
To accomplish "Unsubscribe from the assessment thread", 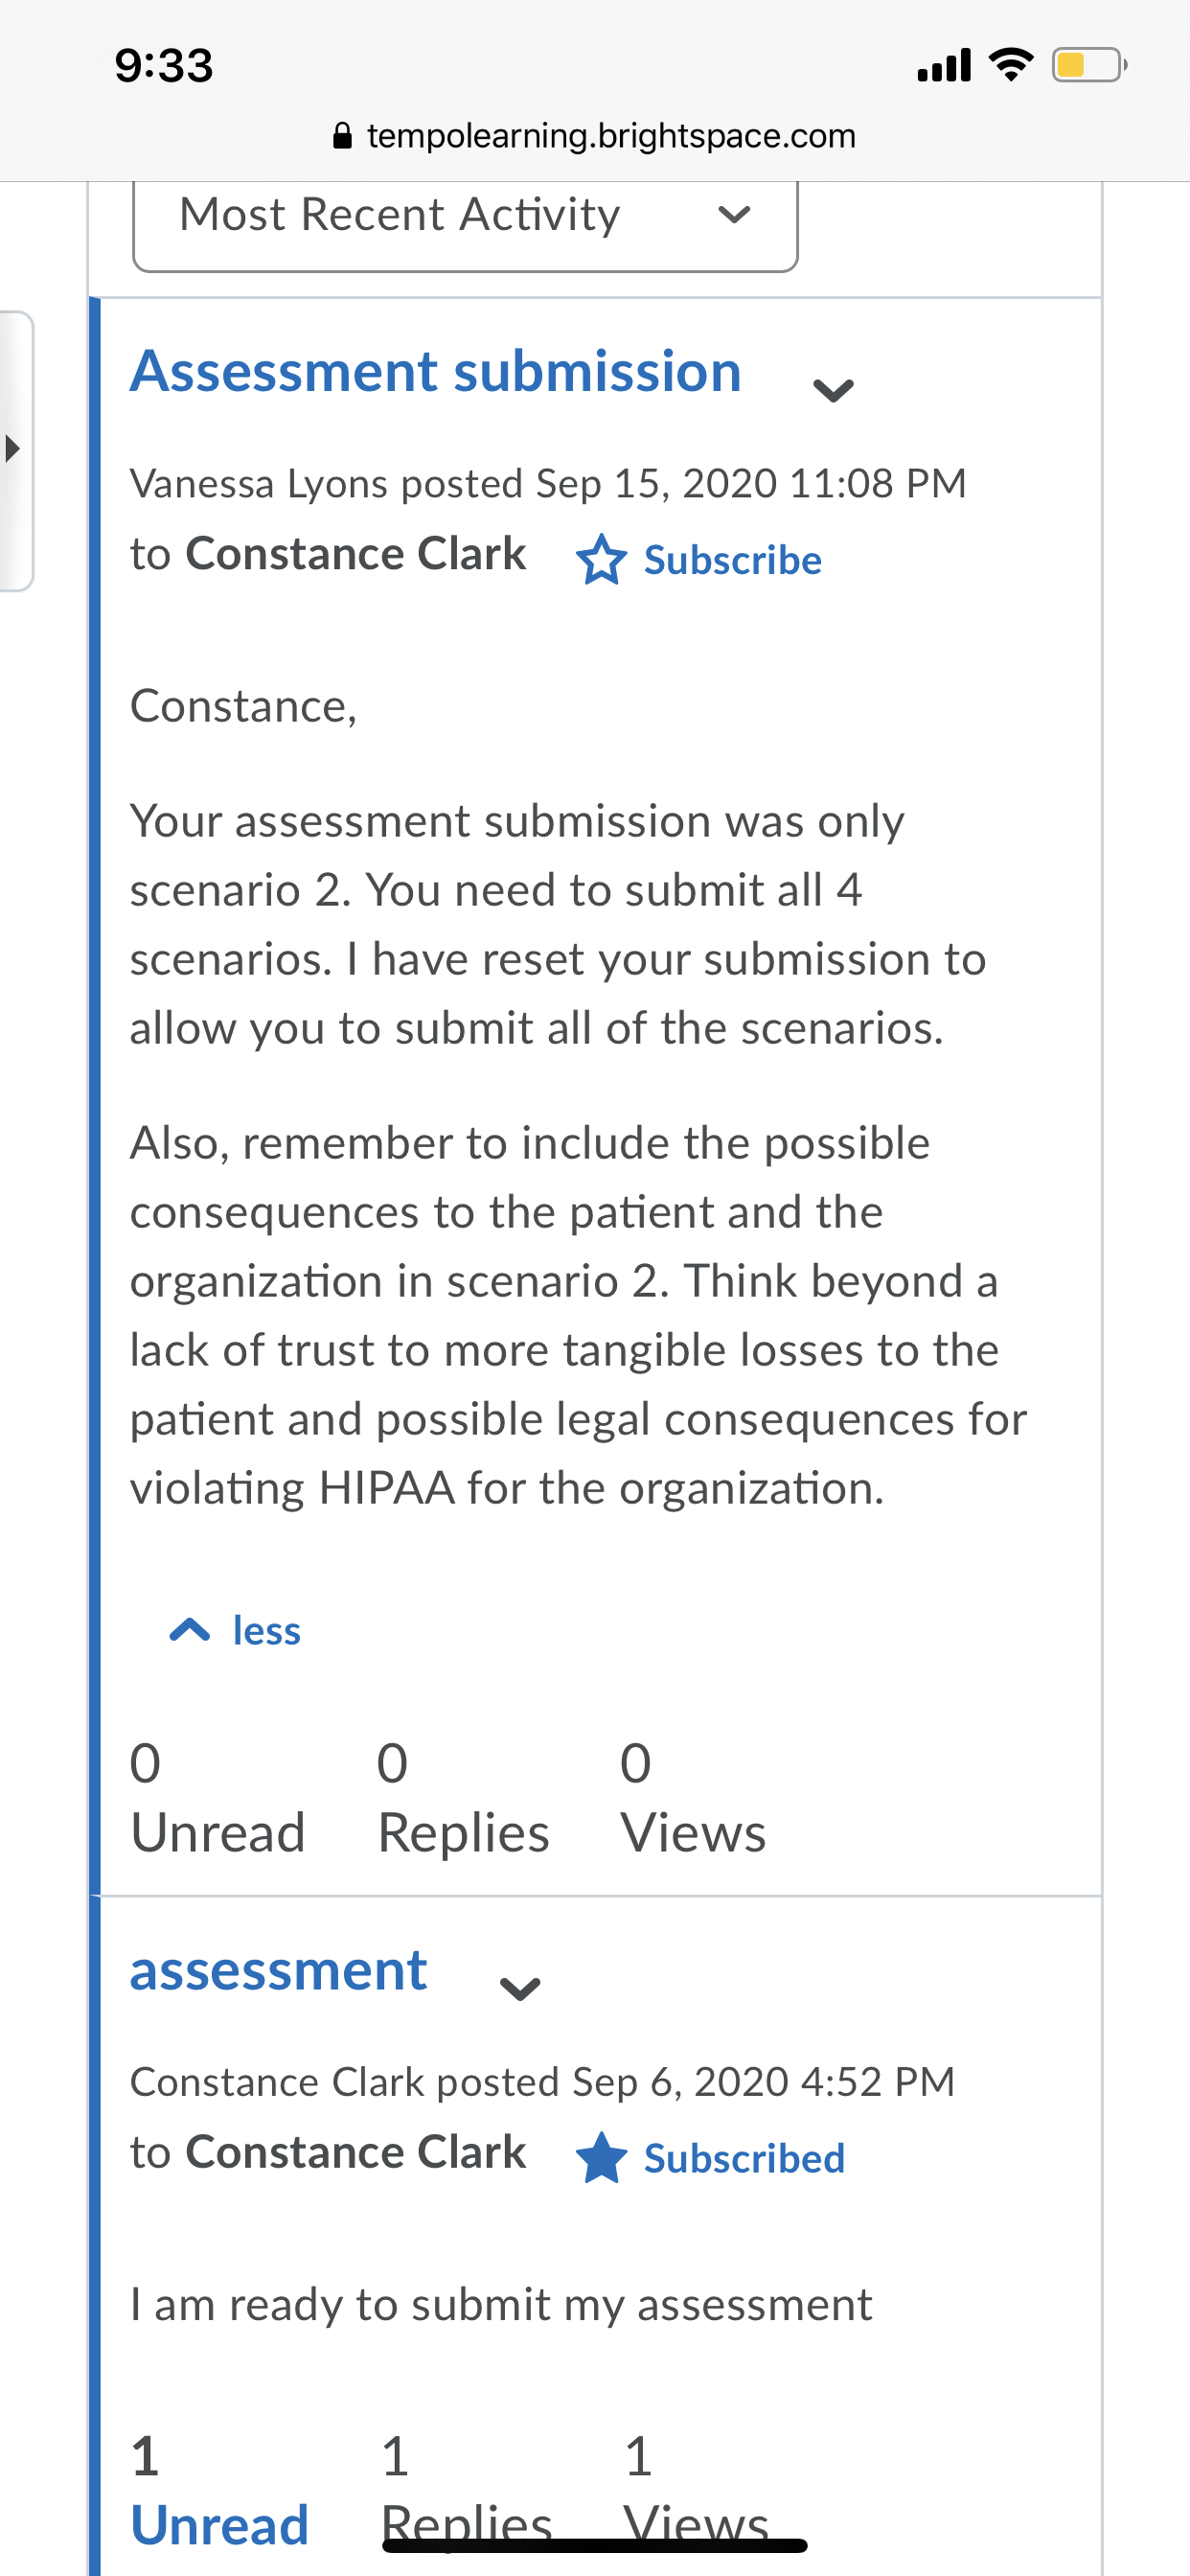I will (x=744, y=2158).
